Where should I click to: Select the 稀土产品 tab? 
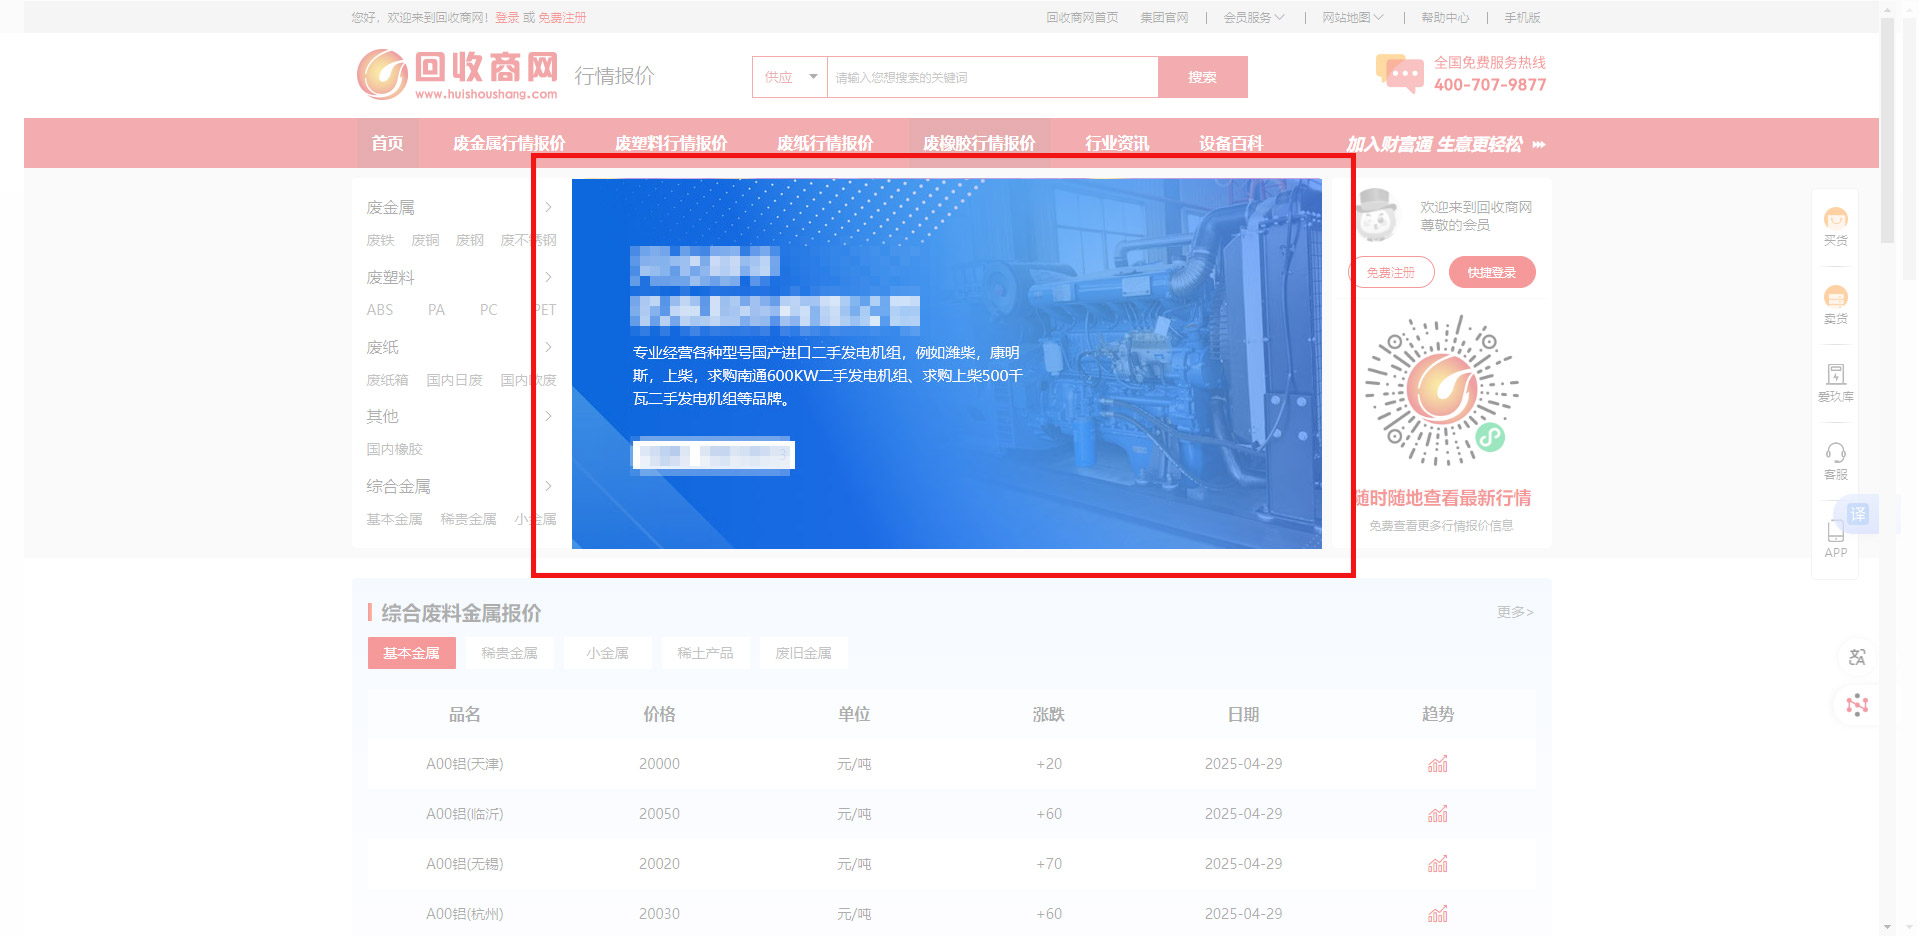[x=705, y=653]
